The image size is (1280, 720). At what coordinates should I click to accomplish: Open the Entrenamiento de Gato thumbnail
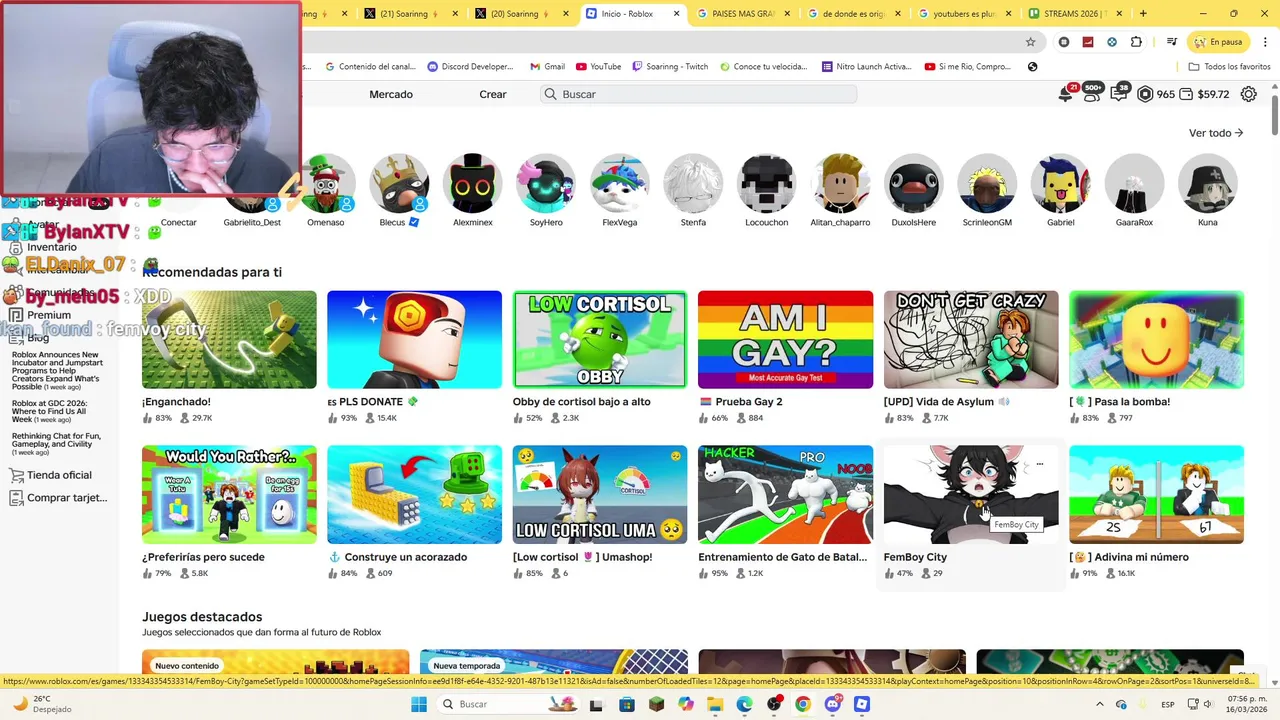(785, 494)
